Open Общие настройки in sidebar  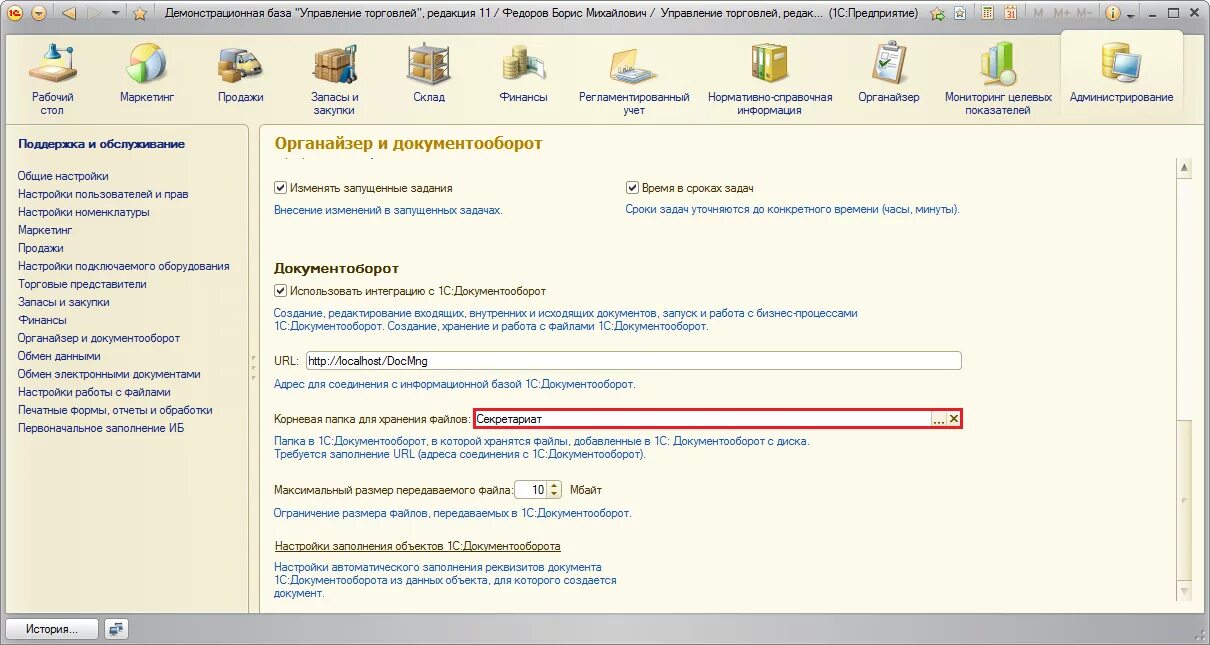[x=63, y=176]
